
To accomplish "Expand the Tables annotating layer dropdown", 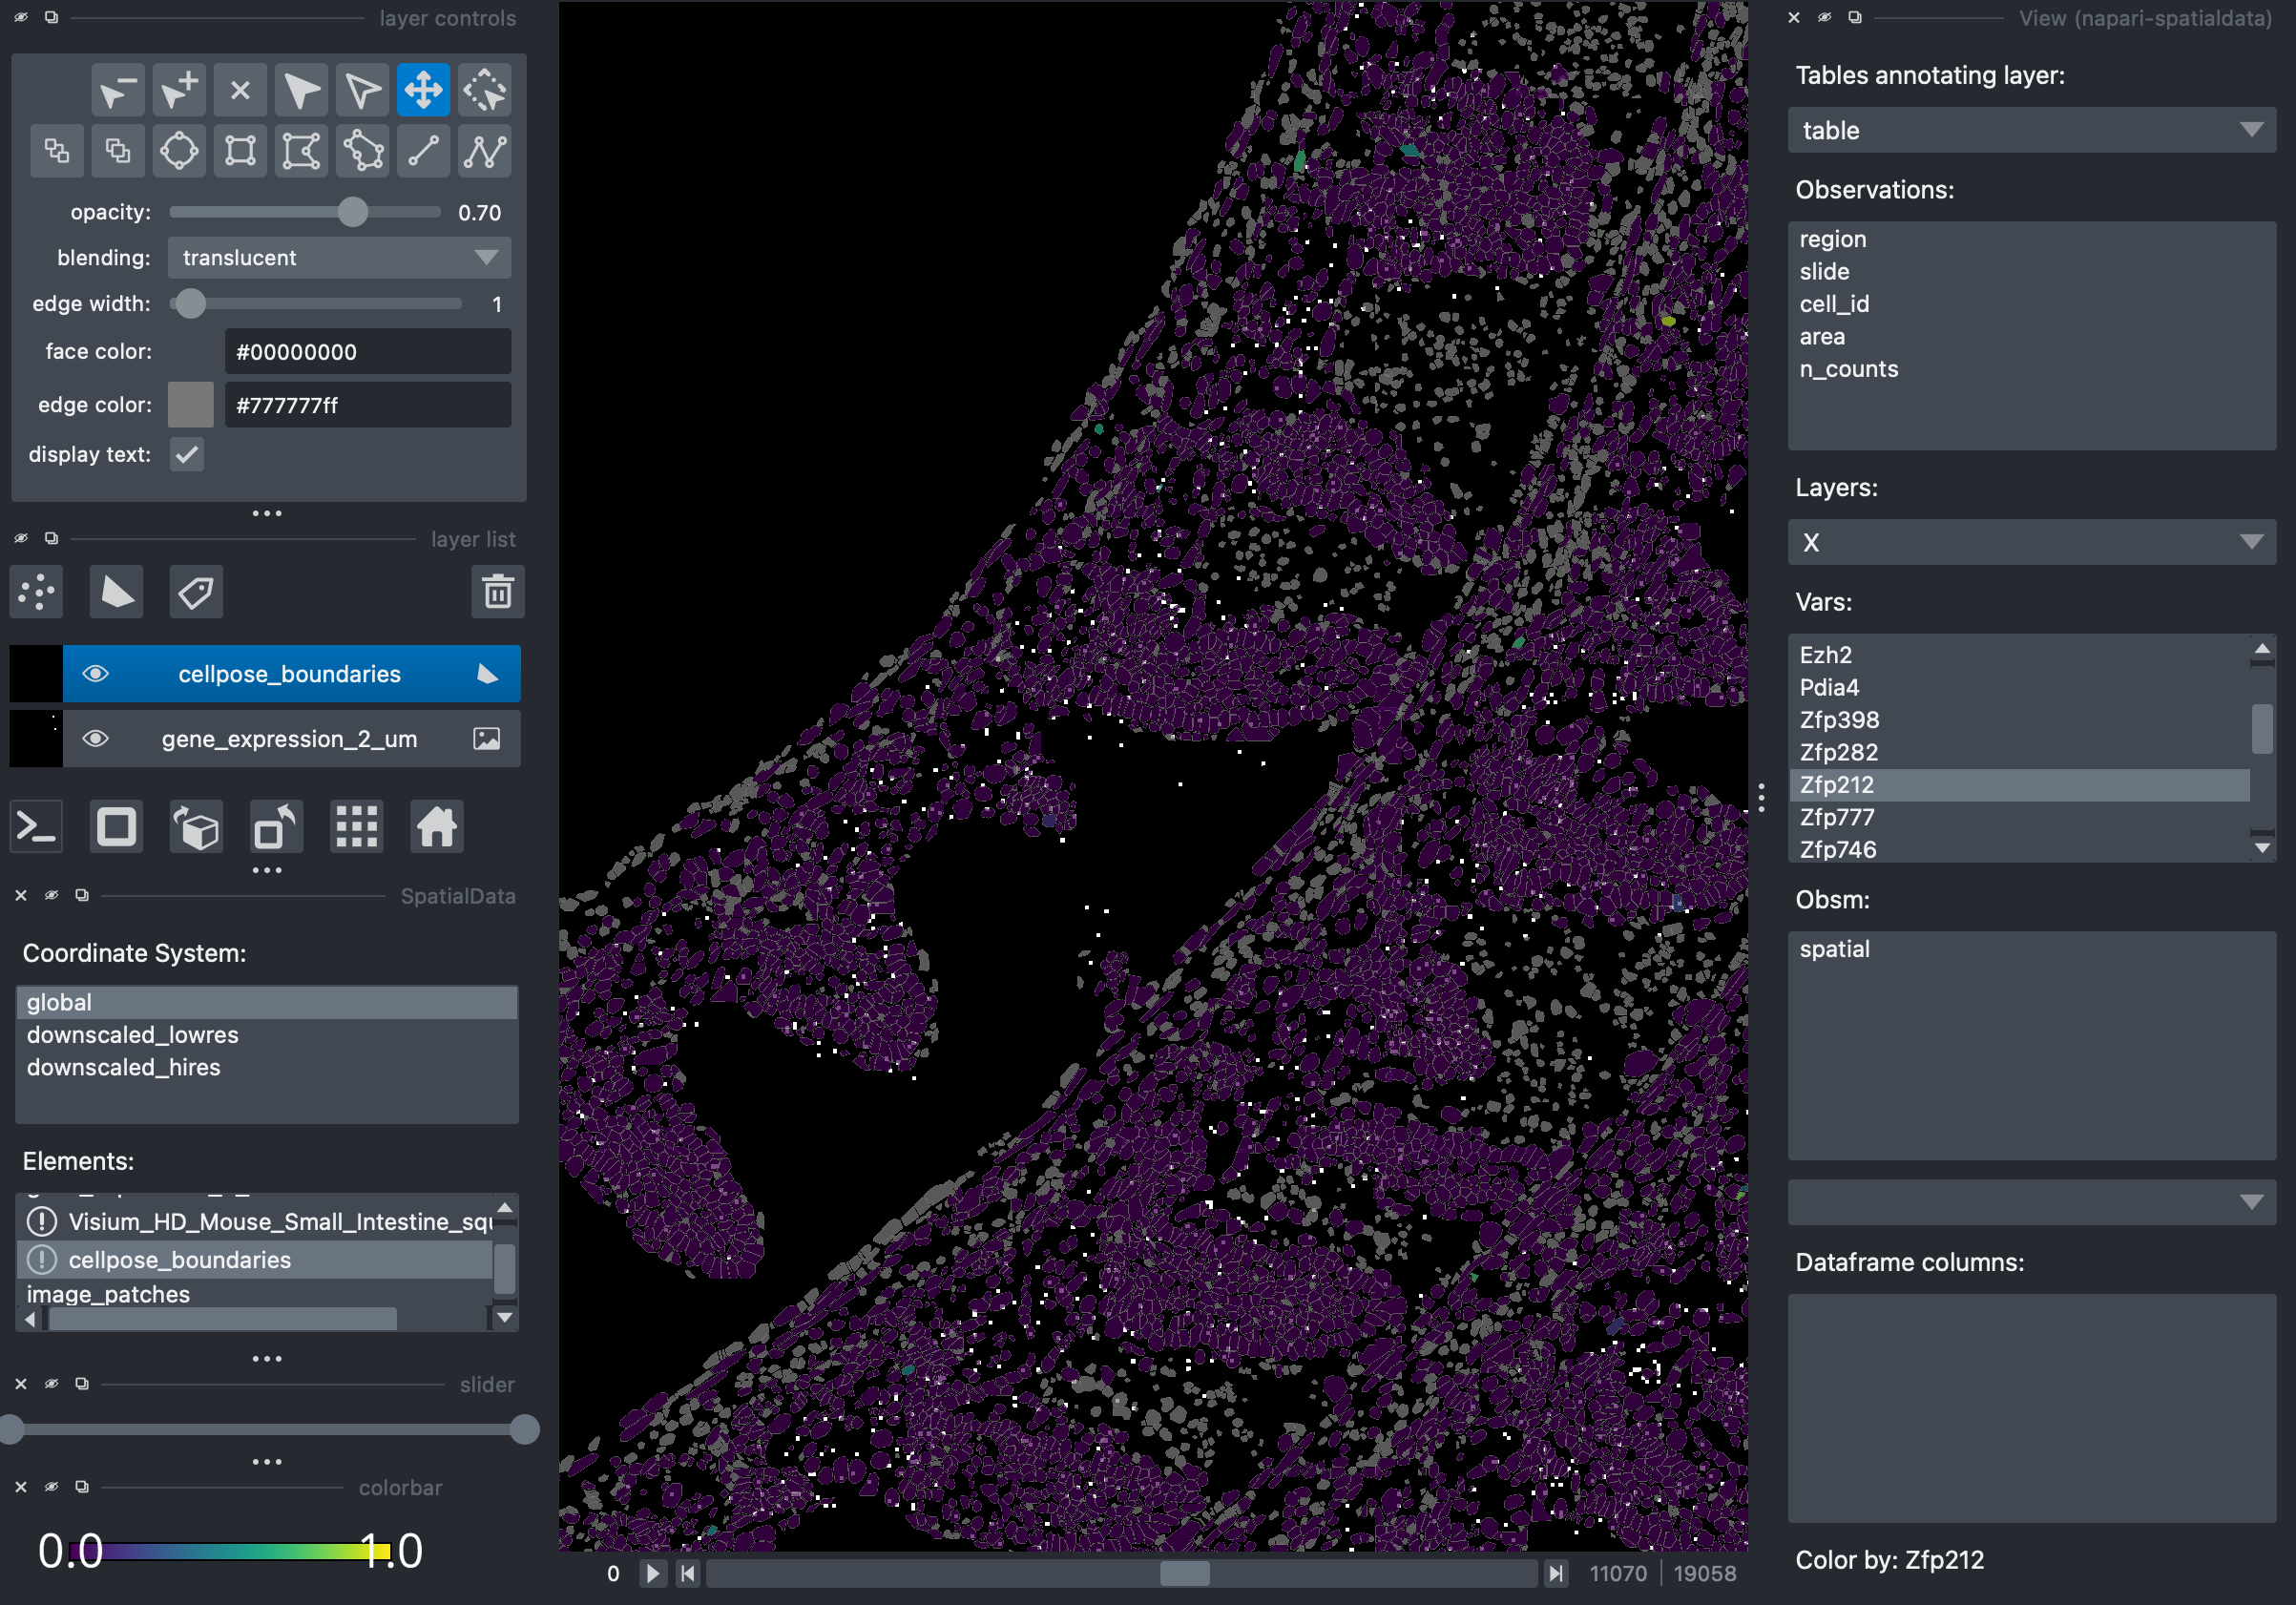I will 2030,131.
